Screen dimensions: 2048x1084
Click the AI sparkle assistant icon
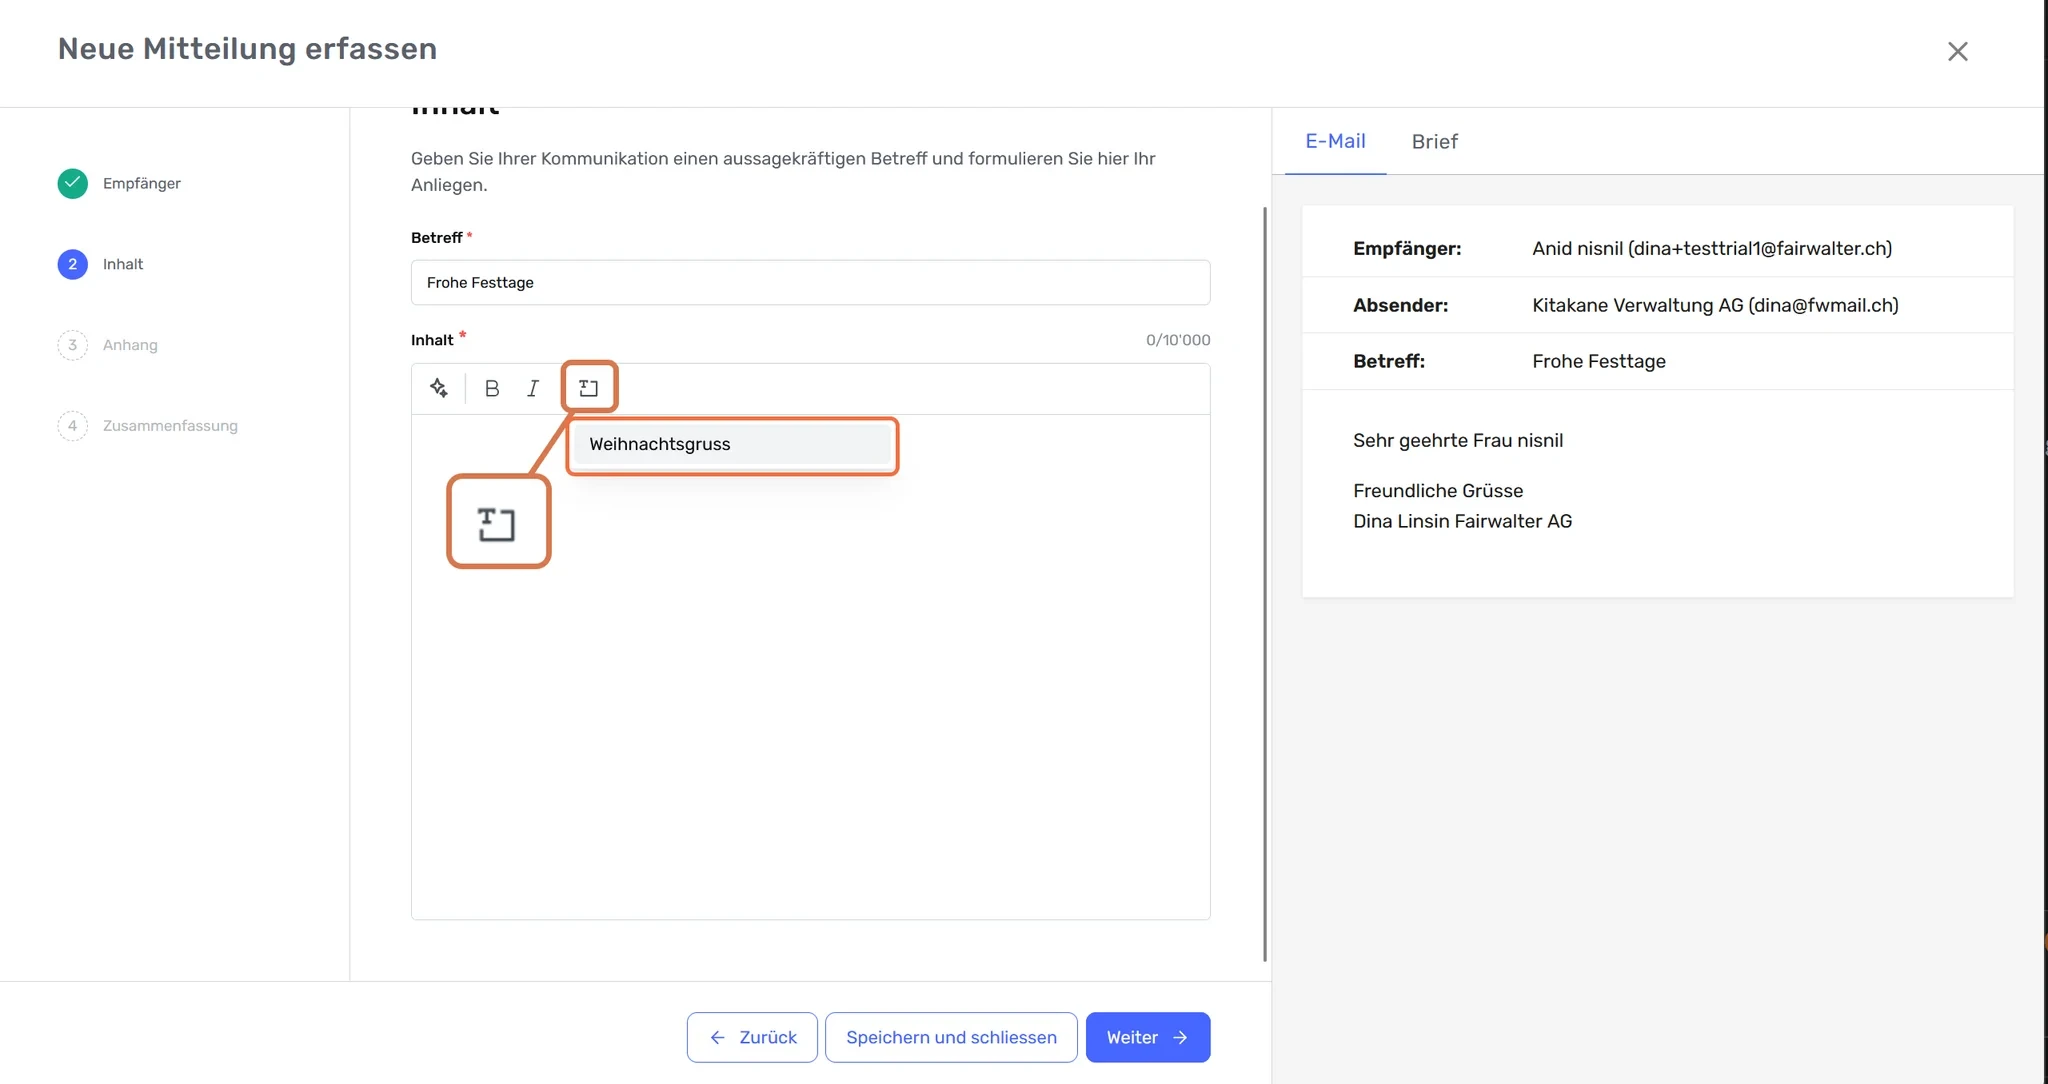[438, 388]
